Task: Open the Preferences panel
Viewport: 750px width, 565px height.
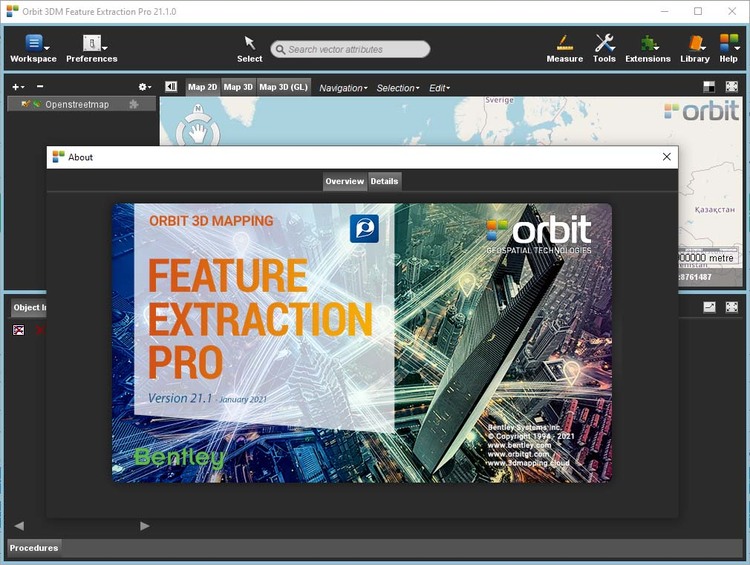Action: coord(92,47)
